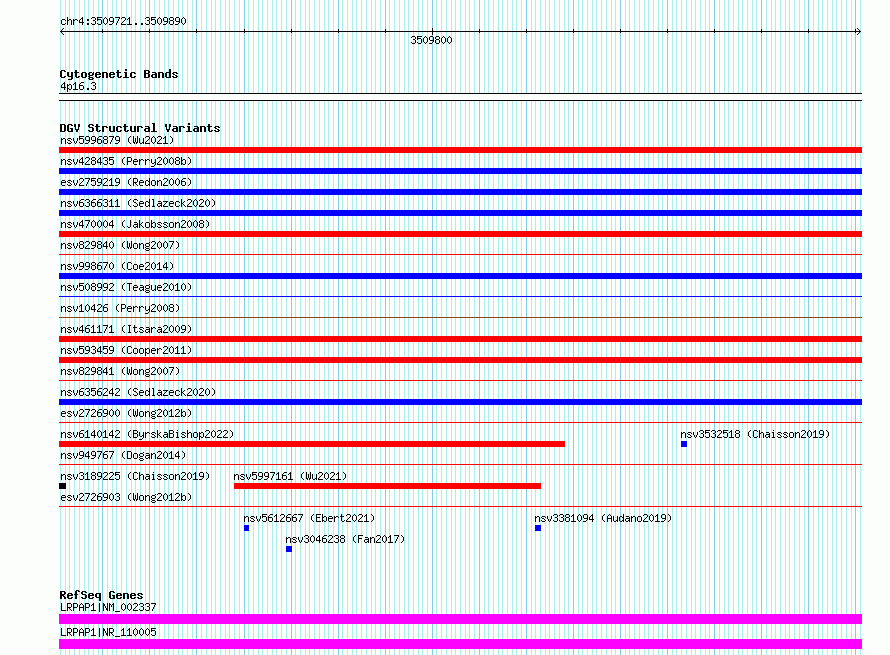Click the blue bar under esv2759219
The image size is (890, 655).
[460, 192]
